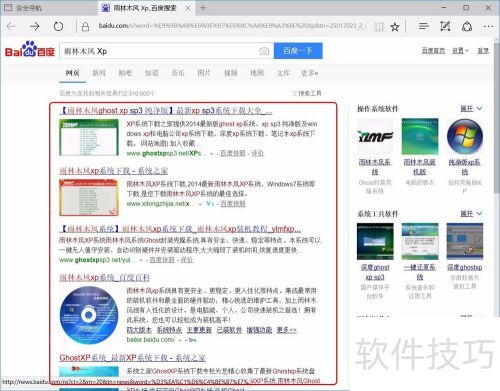500x391 pixels.
Task: Click 评价 link on first result
Action: [x=257, y=153]
